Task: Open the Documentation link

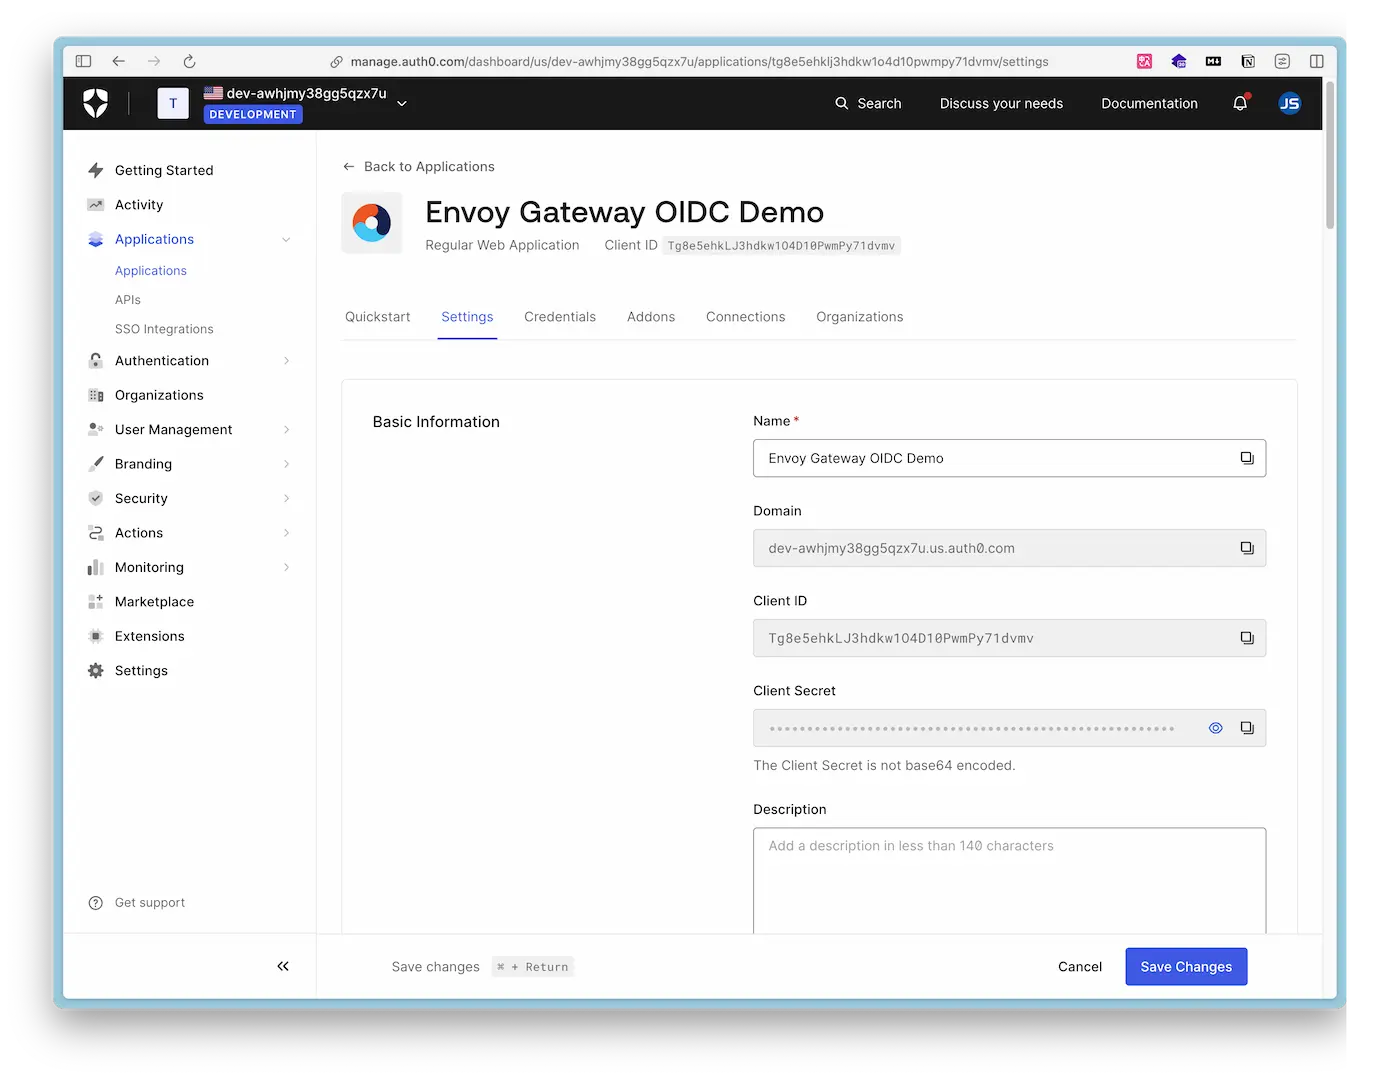Action: pos(1149,104)
